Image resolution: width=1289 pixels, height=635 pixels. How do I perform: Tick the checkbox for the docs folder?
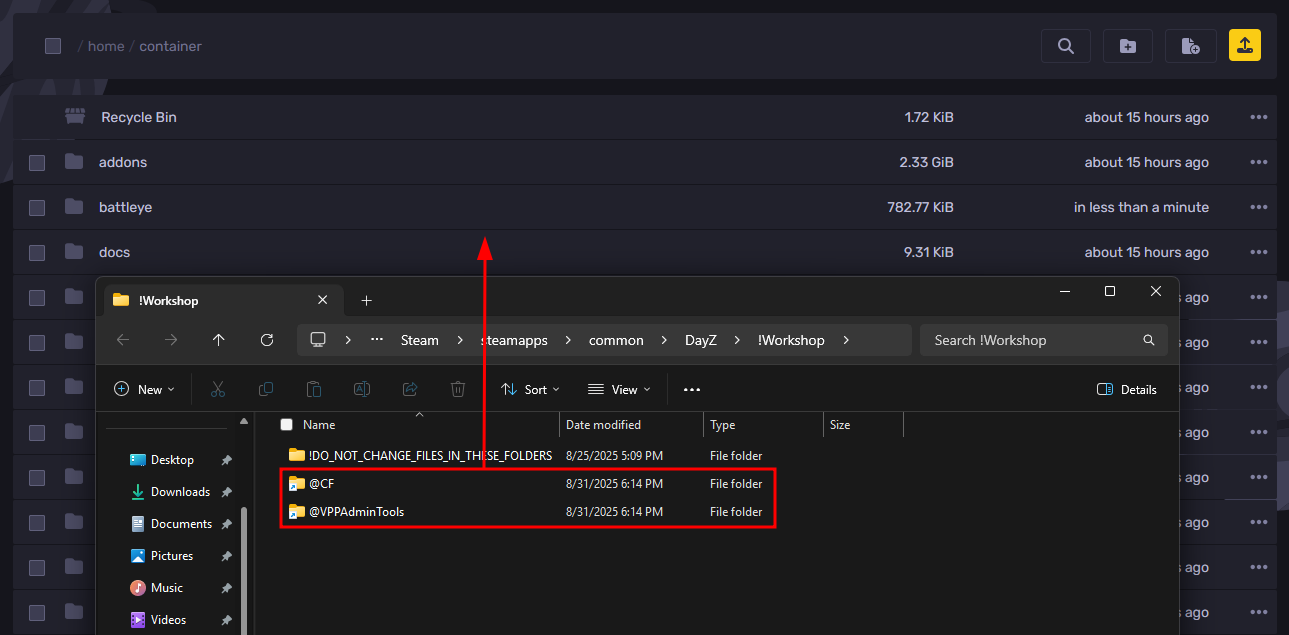[37, 252]
